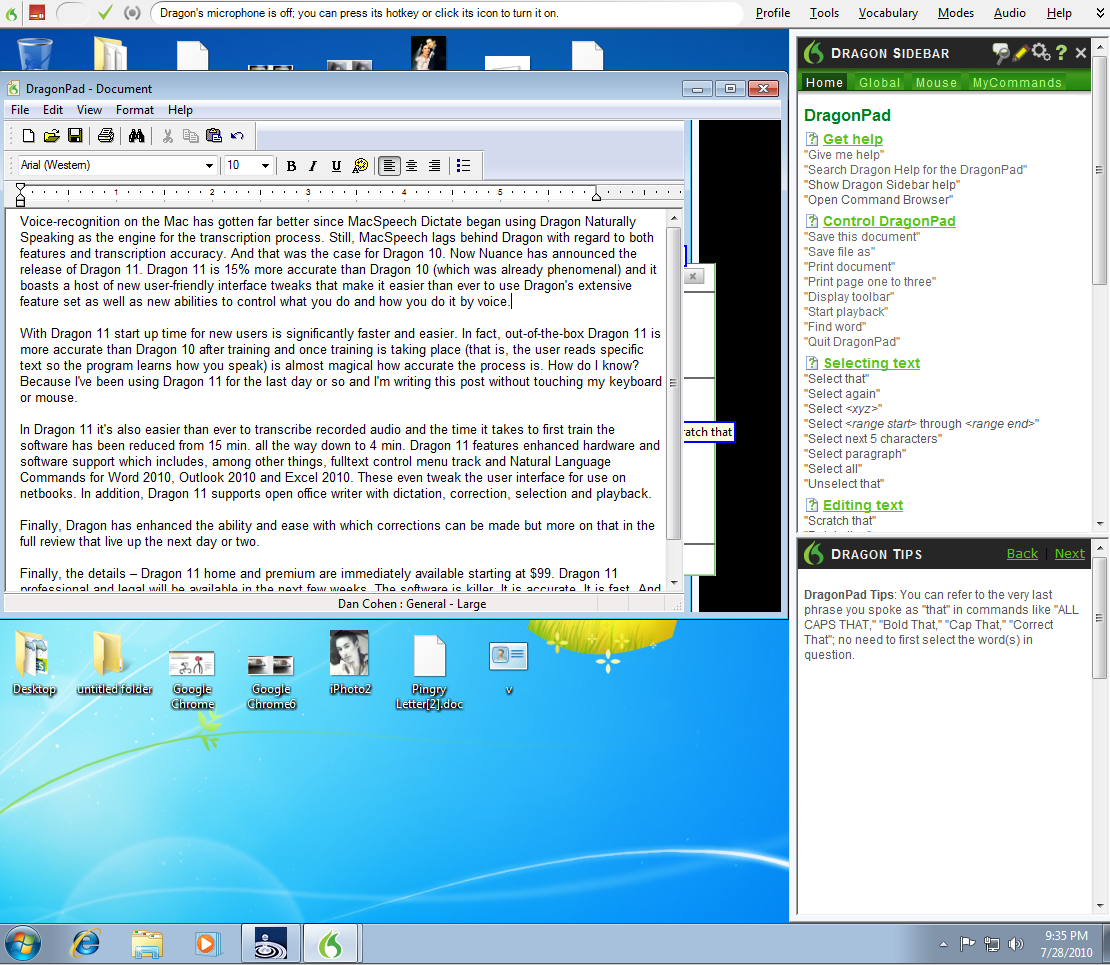Viewport: 1110px width, 965px height.
Task: Open the DragonPad File menu
Action: click(x=20, y=110)
